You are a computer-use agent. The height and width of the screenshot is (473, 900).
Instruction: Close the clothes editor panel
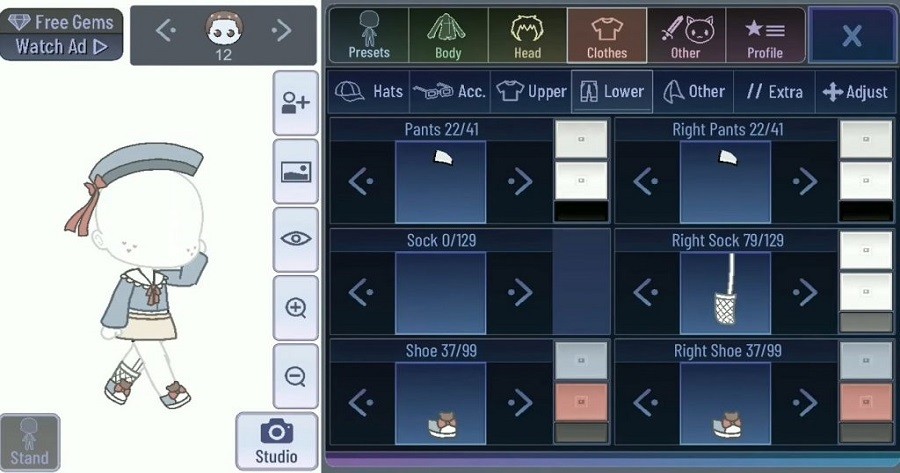pos(851,36)
